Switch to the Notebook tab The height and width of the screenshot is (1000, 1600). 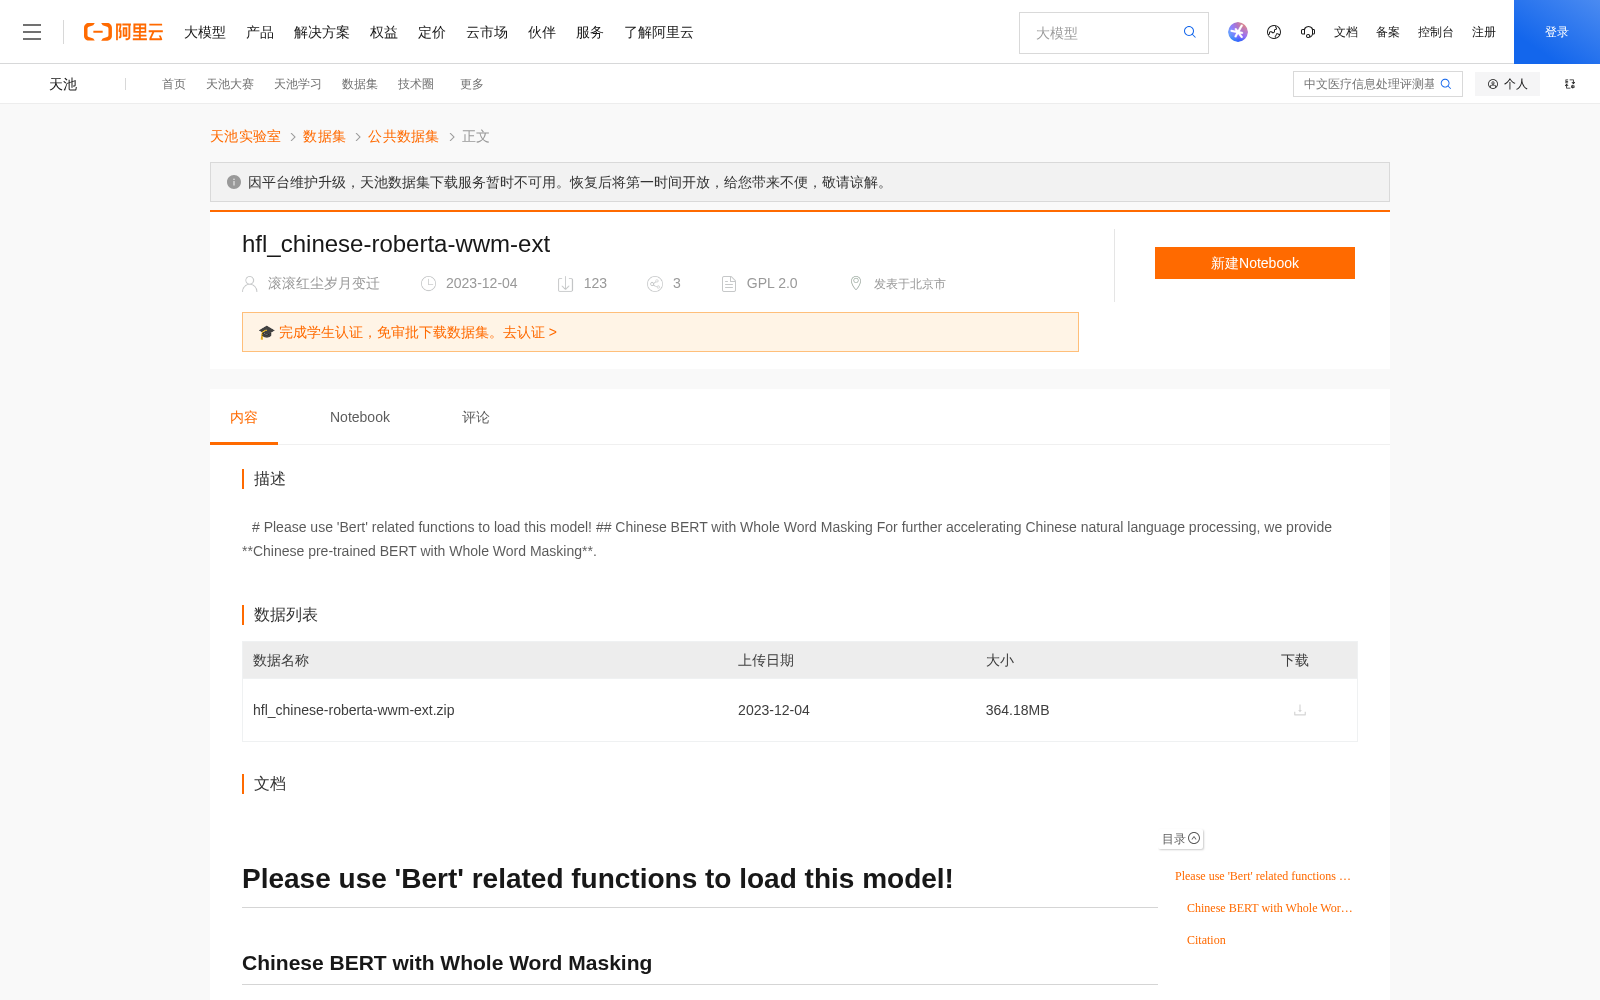pyautogui.click(x=360, y=417)
